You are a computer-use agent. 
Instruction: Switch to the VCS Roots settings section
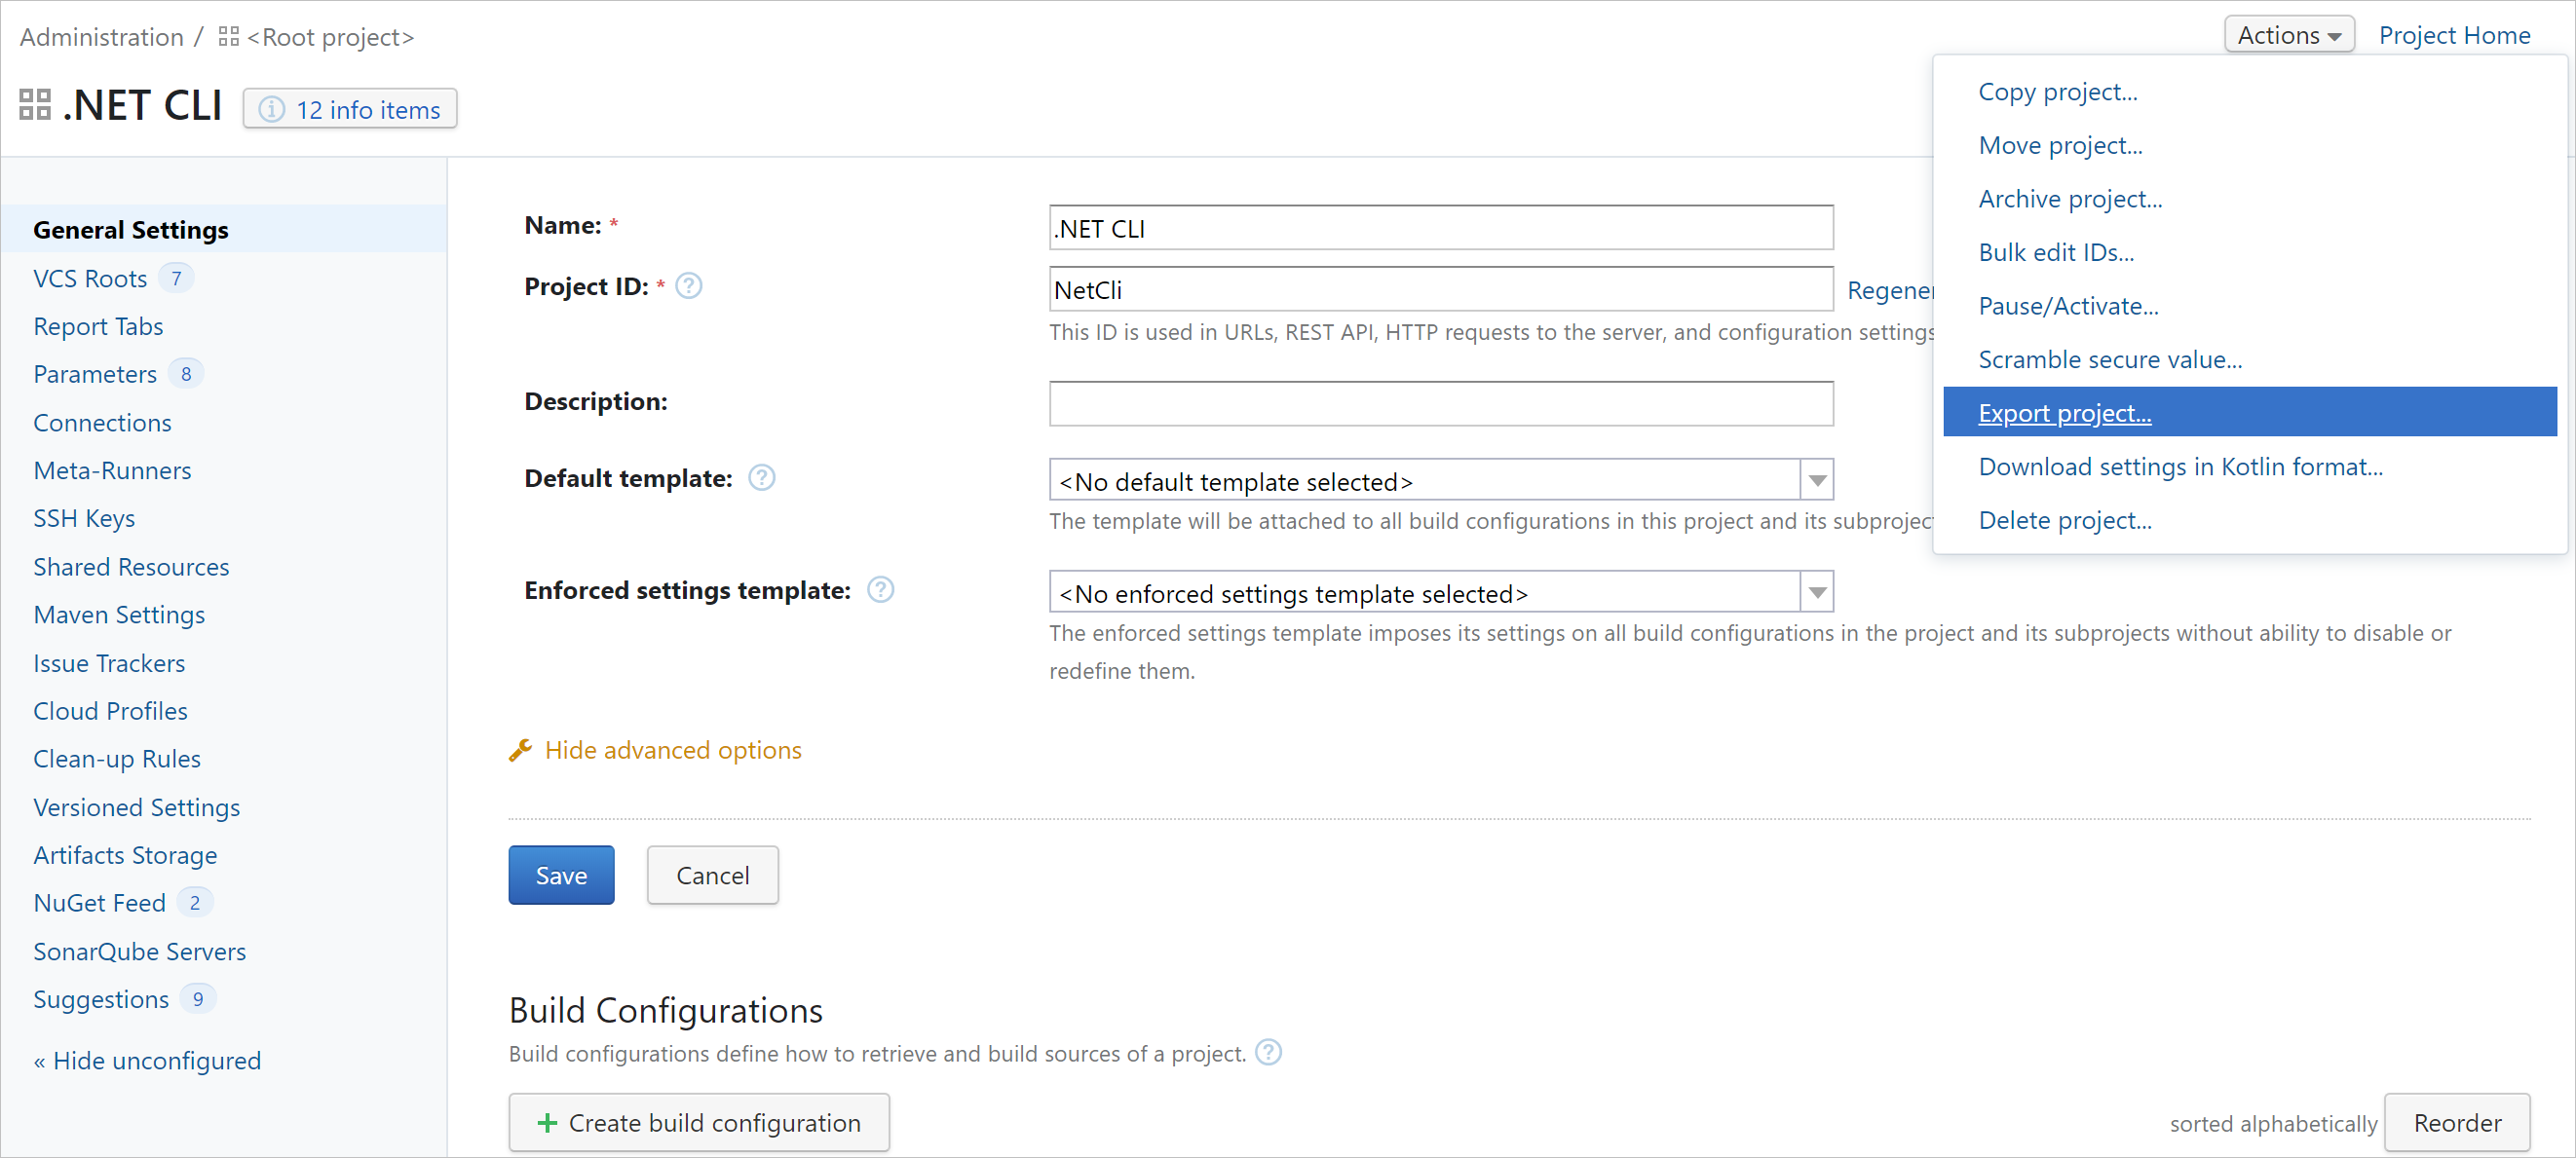tap(90, 278)
